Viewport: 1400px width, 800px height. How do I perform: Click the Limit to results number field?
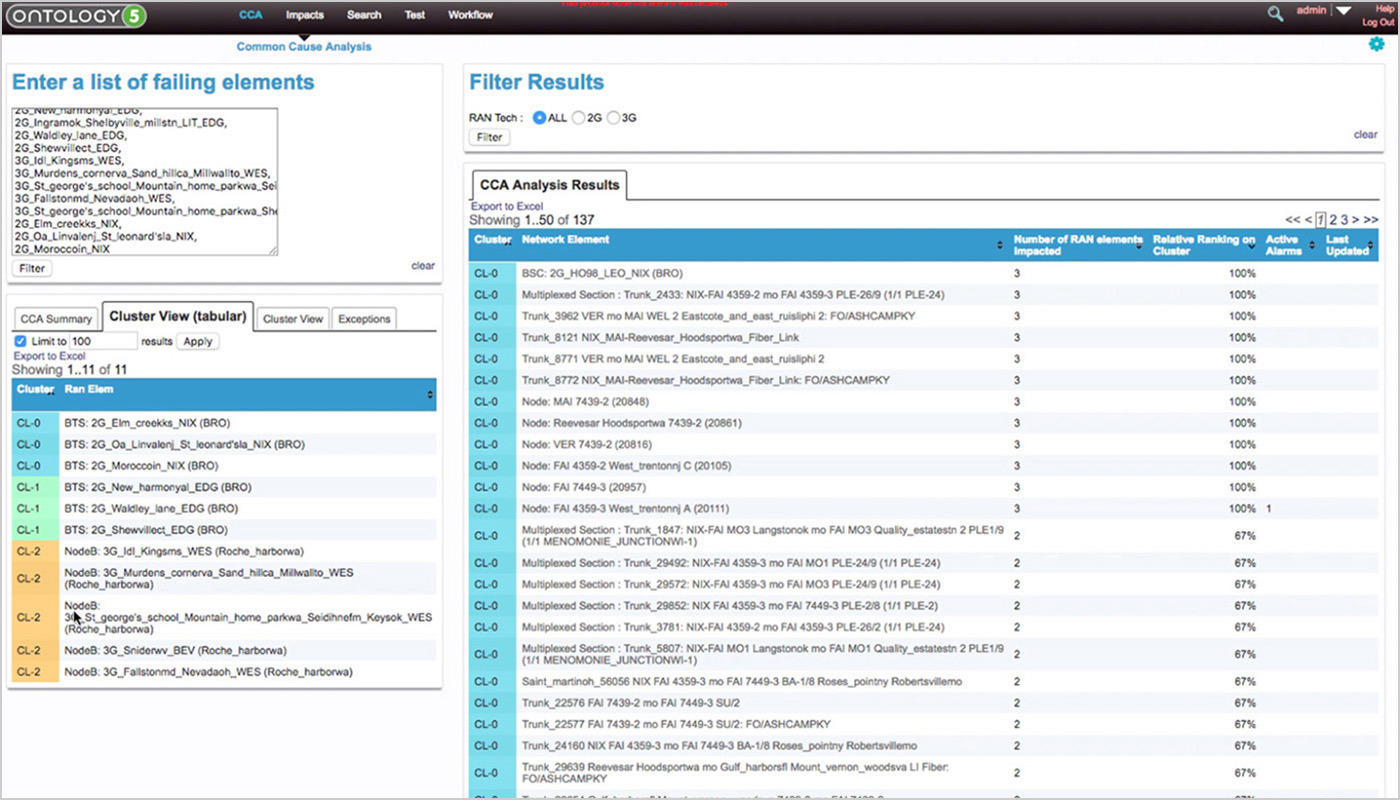[103, 341]
